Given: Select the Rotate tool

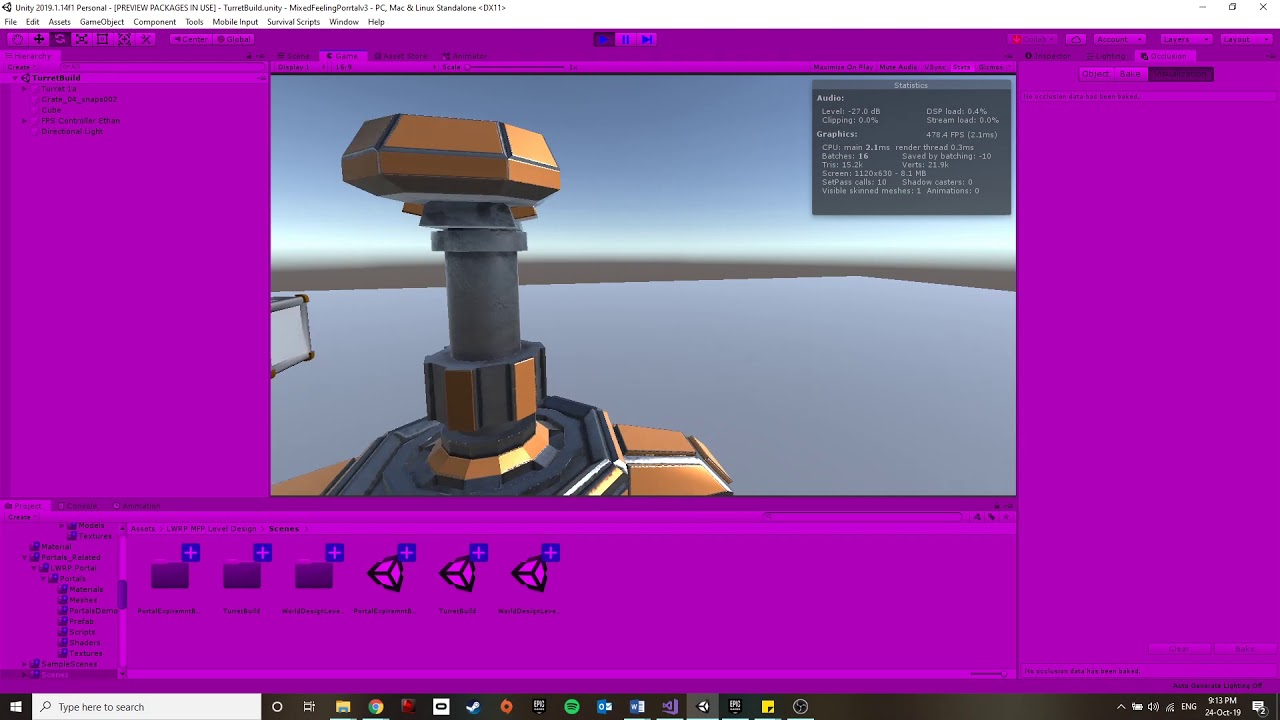Looking at the screenshot, I should [x=60, y=39].
